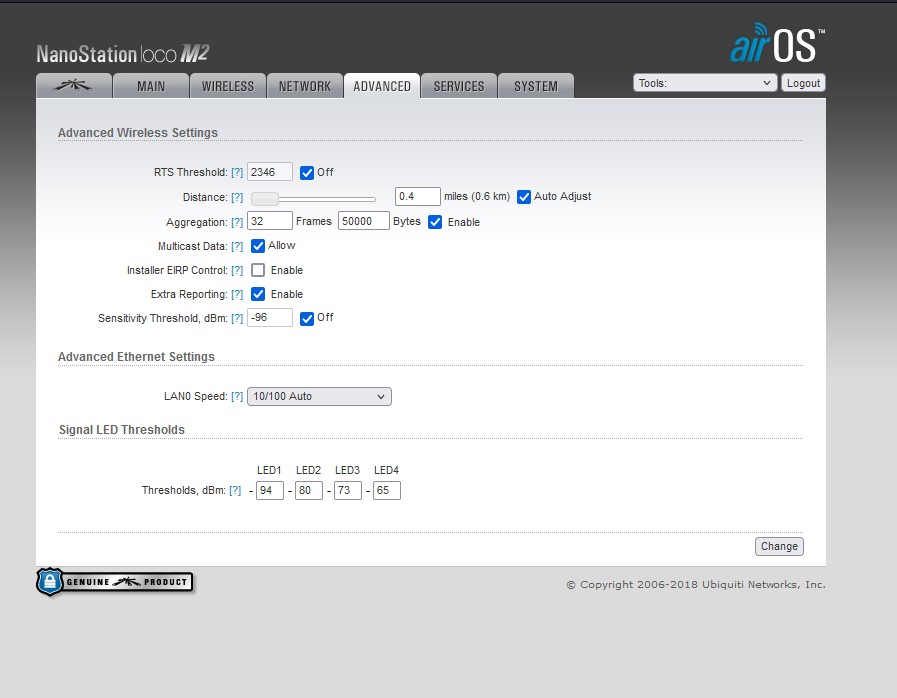
Task: Click the Aggregation Bytes field
Action: pyautogui.click(x=364, y=221)
